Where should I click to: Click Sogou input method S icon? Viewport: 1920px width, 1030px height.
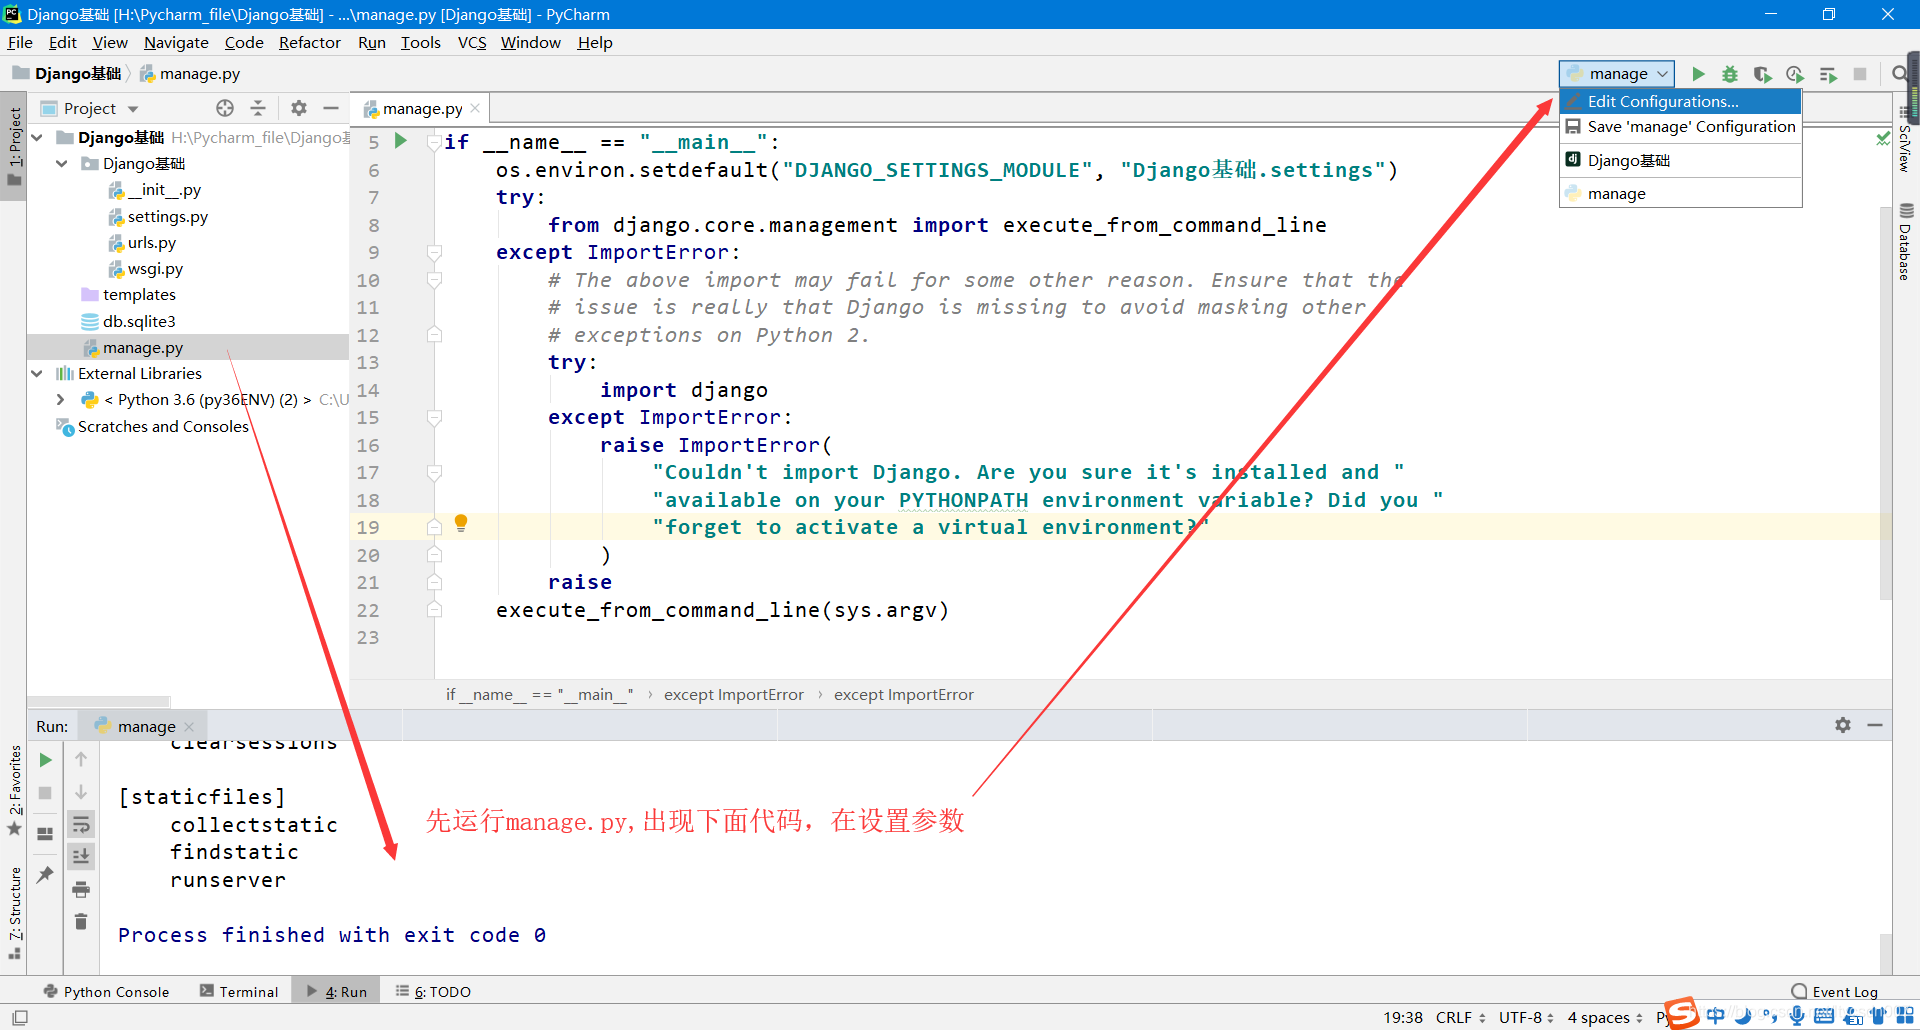coord(1682,1013)
